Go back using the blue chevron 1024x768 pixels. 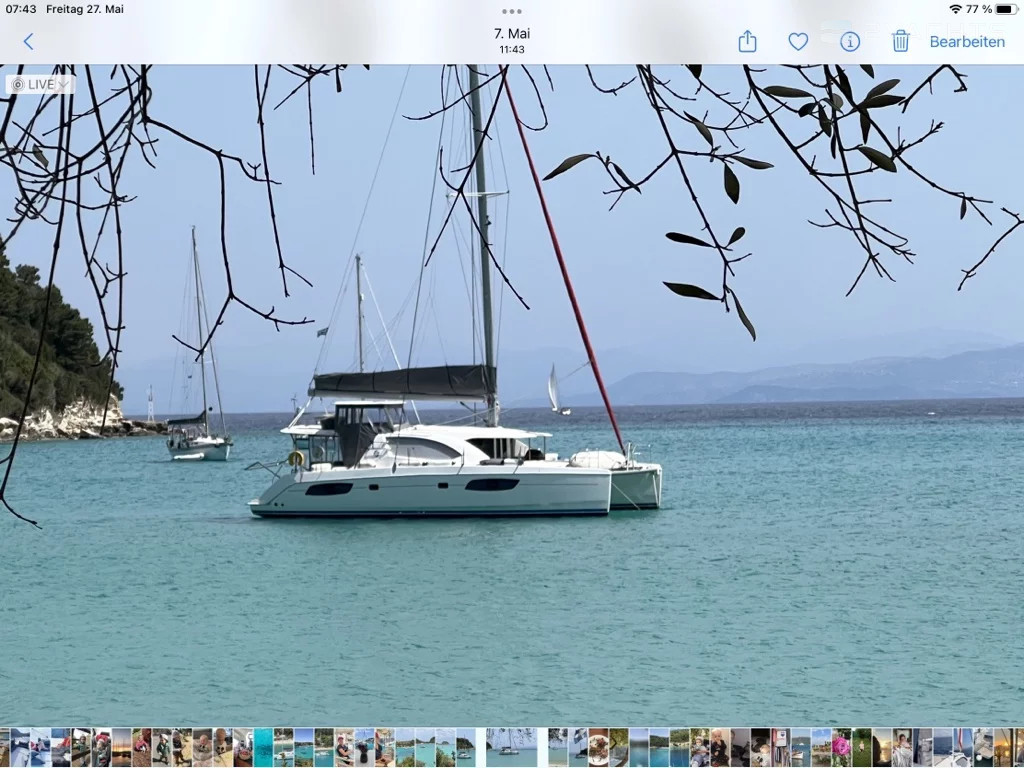coord(28,42)
